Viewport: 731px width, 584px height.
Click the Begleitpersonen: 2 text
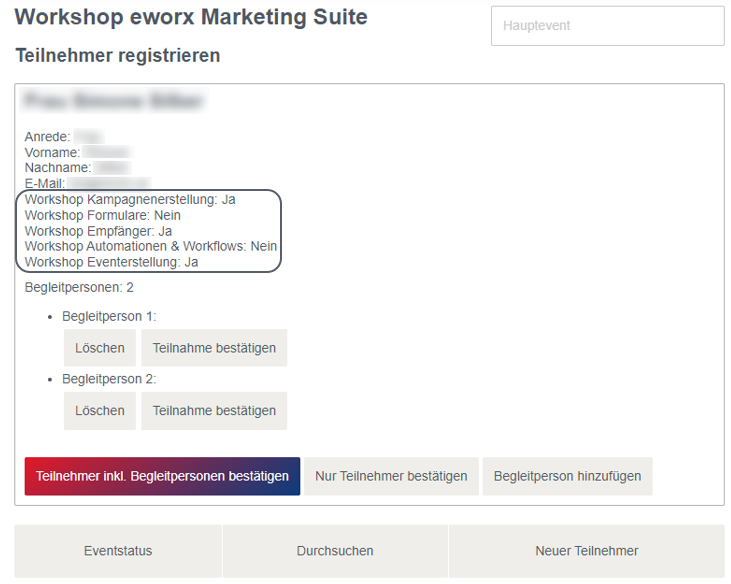click(79, 288)
